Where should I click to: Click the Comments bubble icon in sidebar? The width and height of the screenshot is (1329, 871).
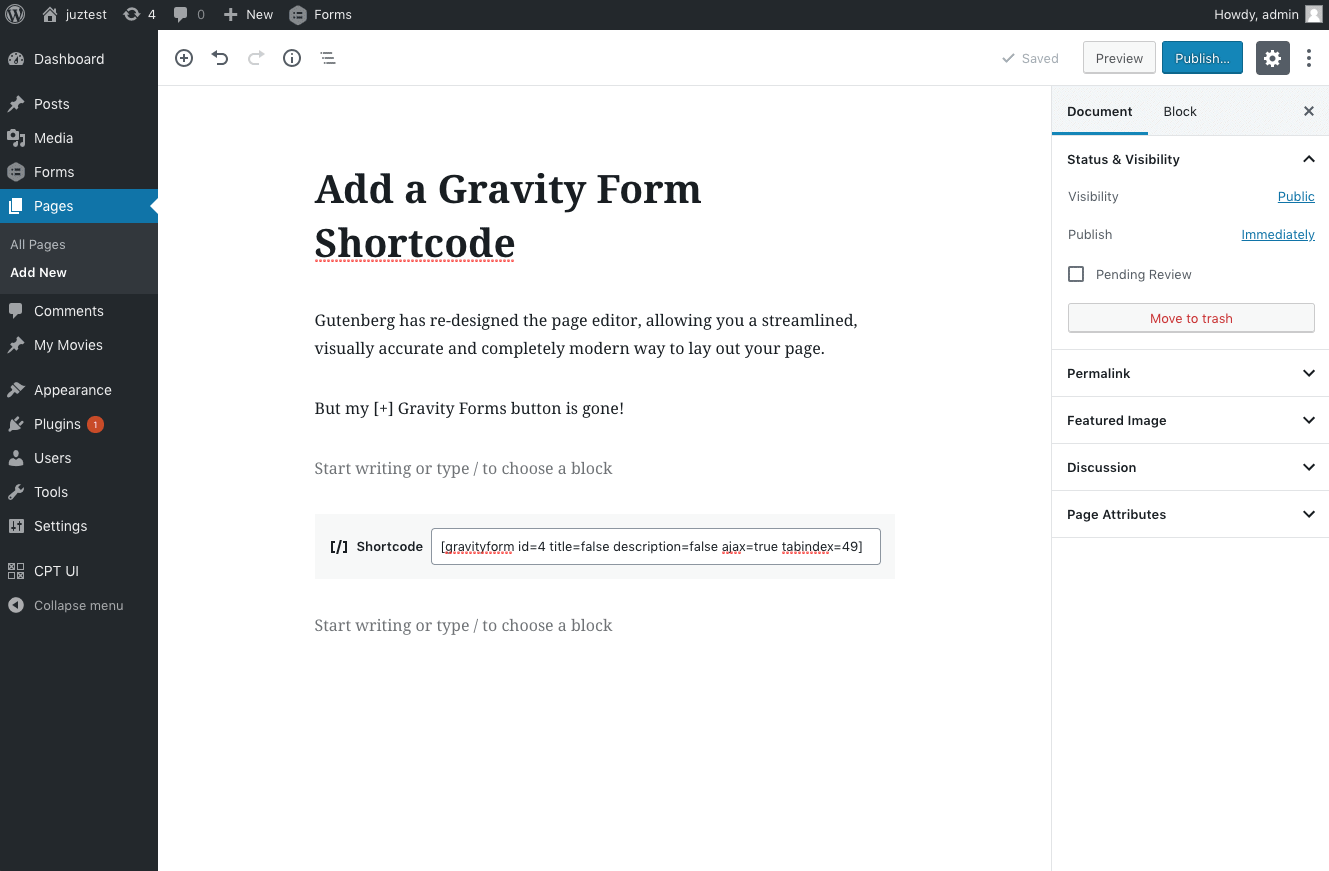click(16, 311)
